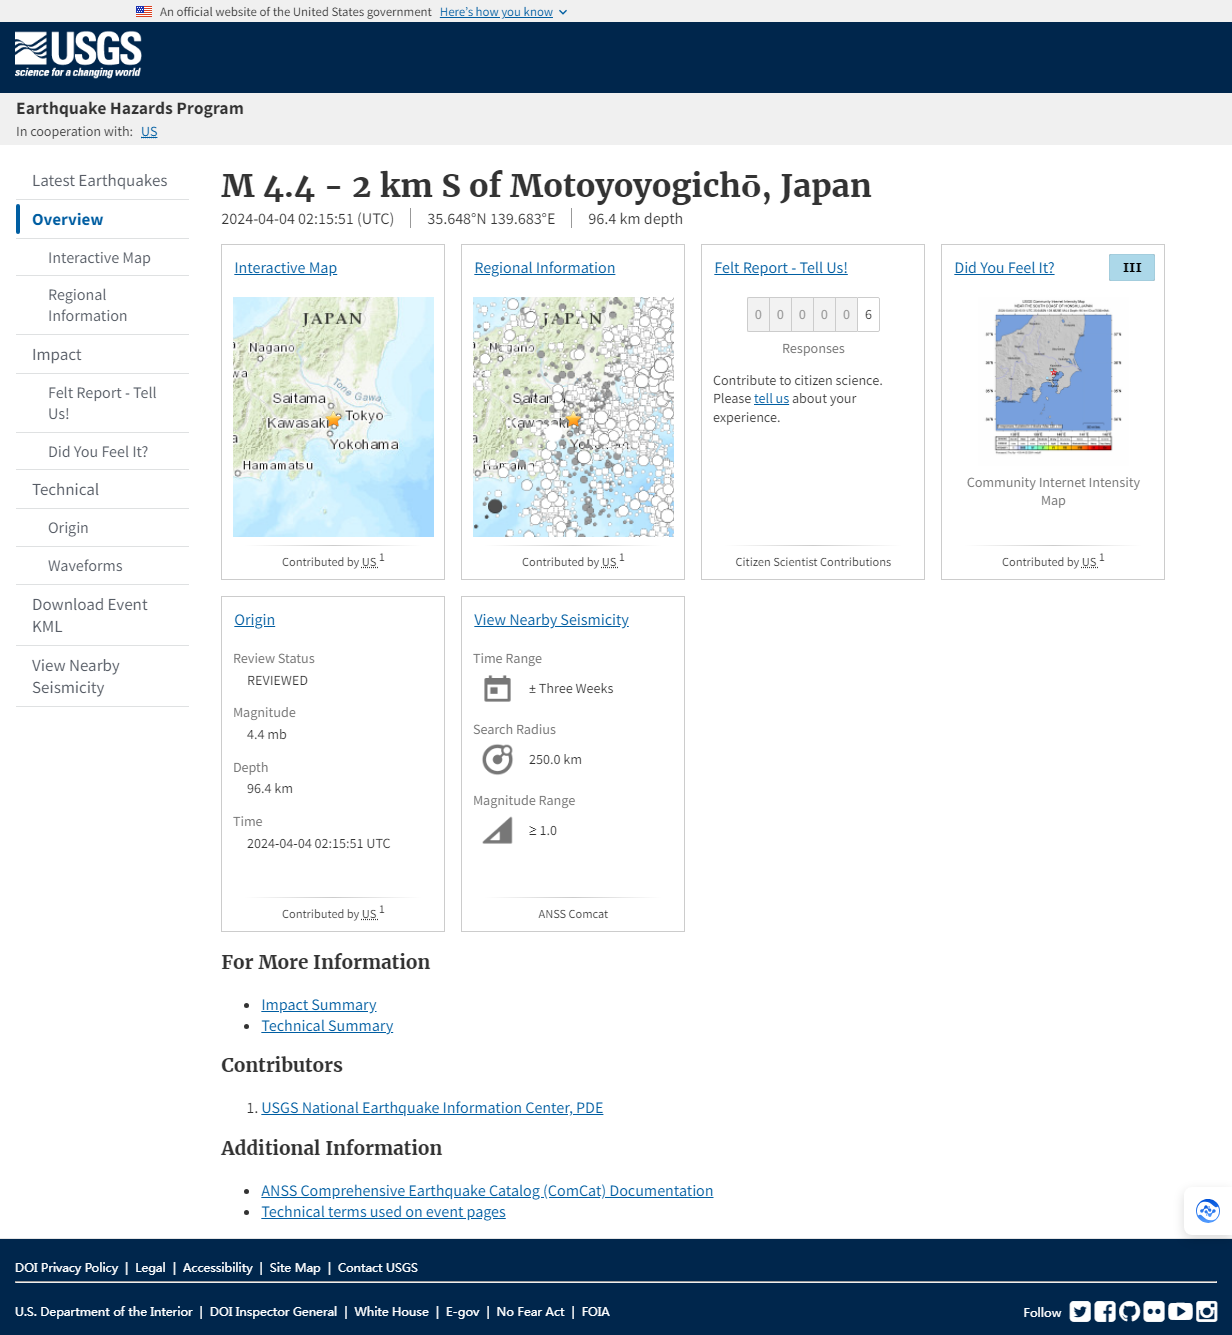Click the calendar Time Range icon
This screenshot has width=1232, height=1335.
click(497, 688)
